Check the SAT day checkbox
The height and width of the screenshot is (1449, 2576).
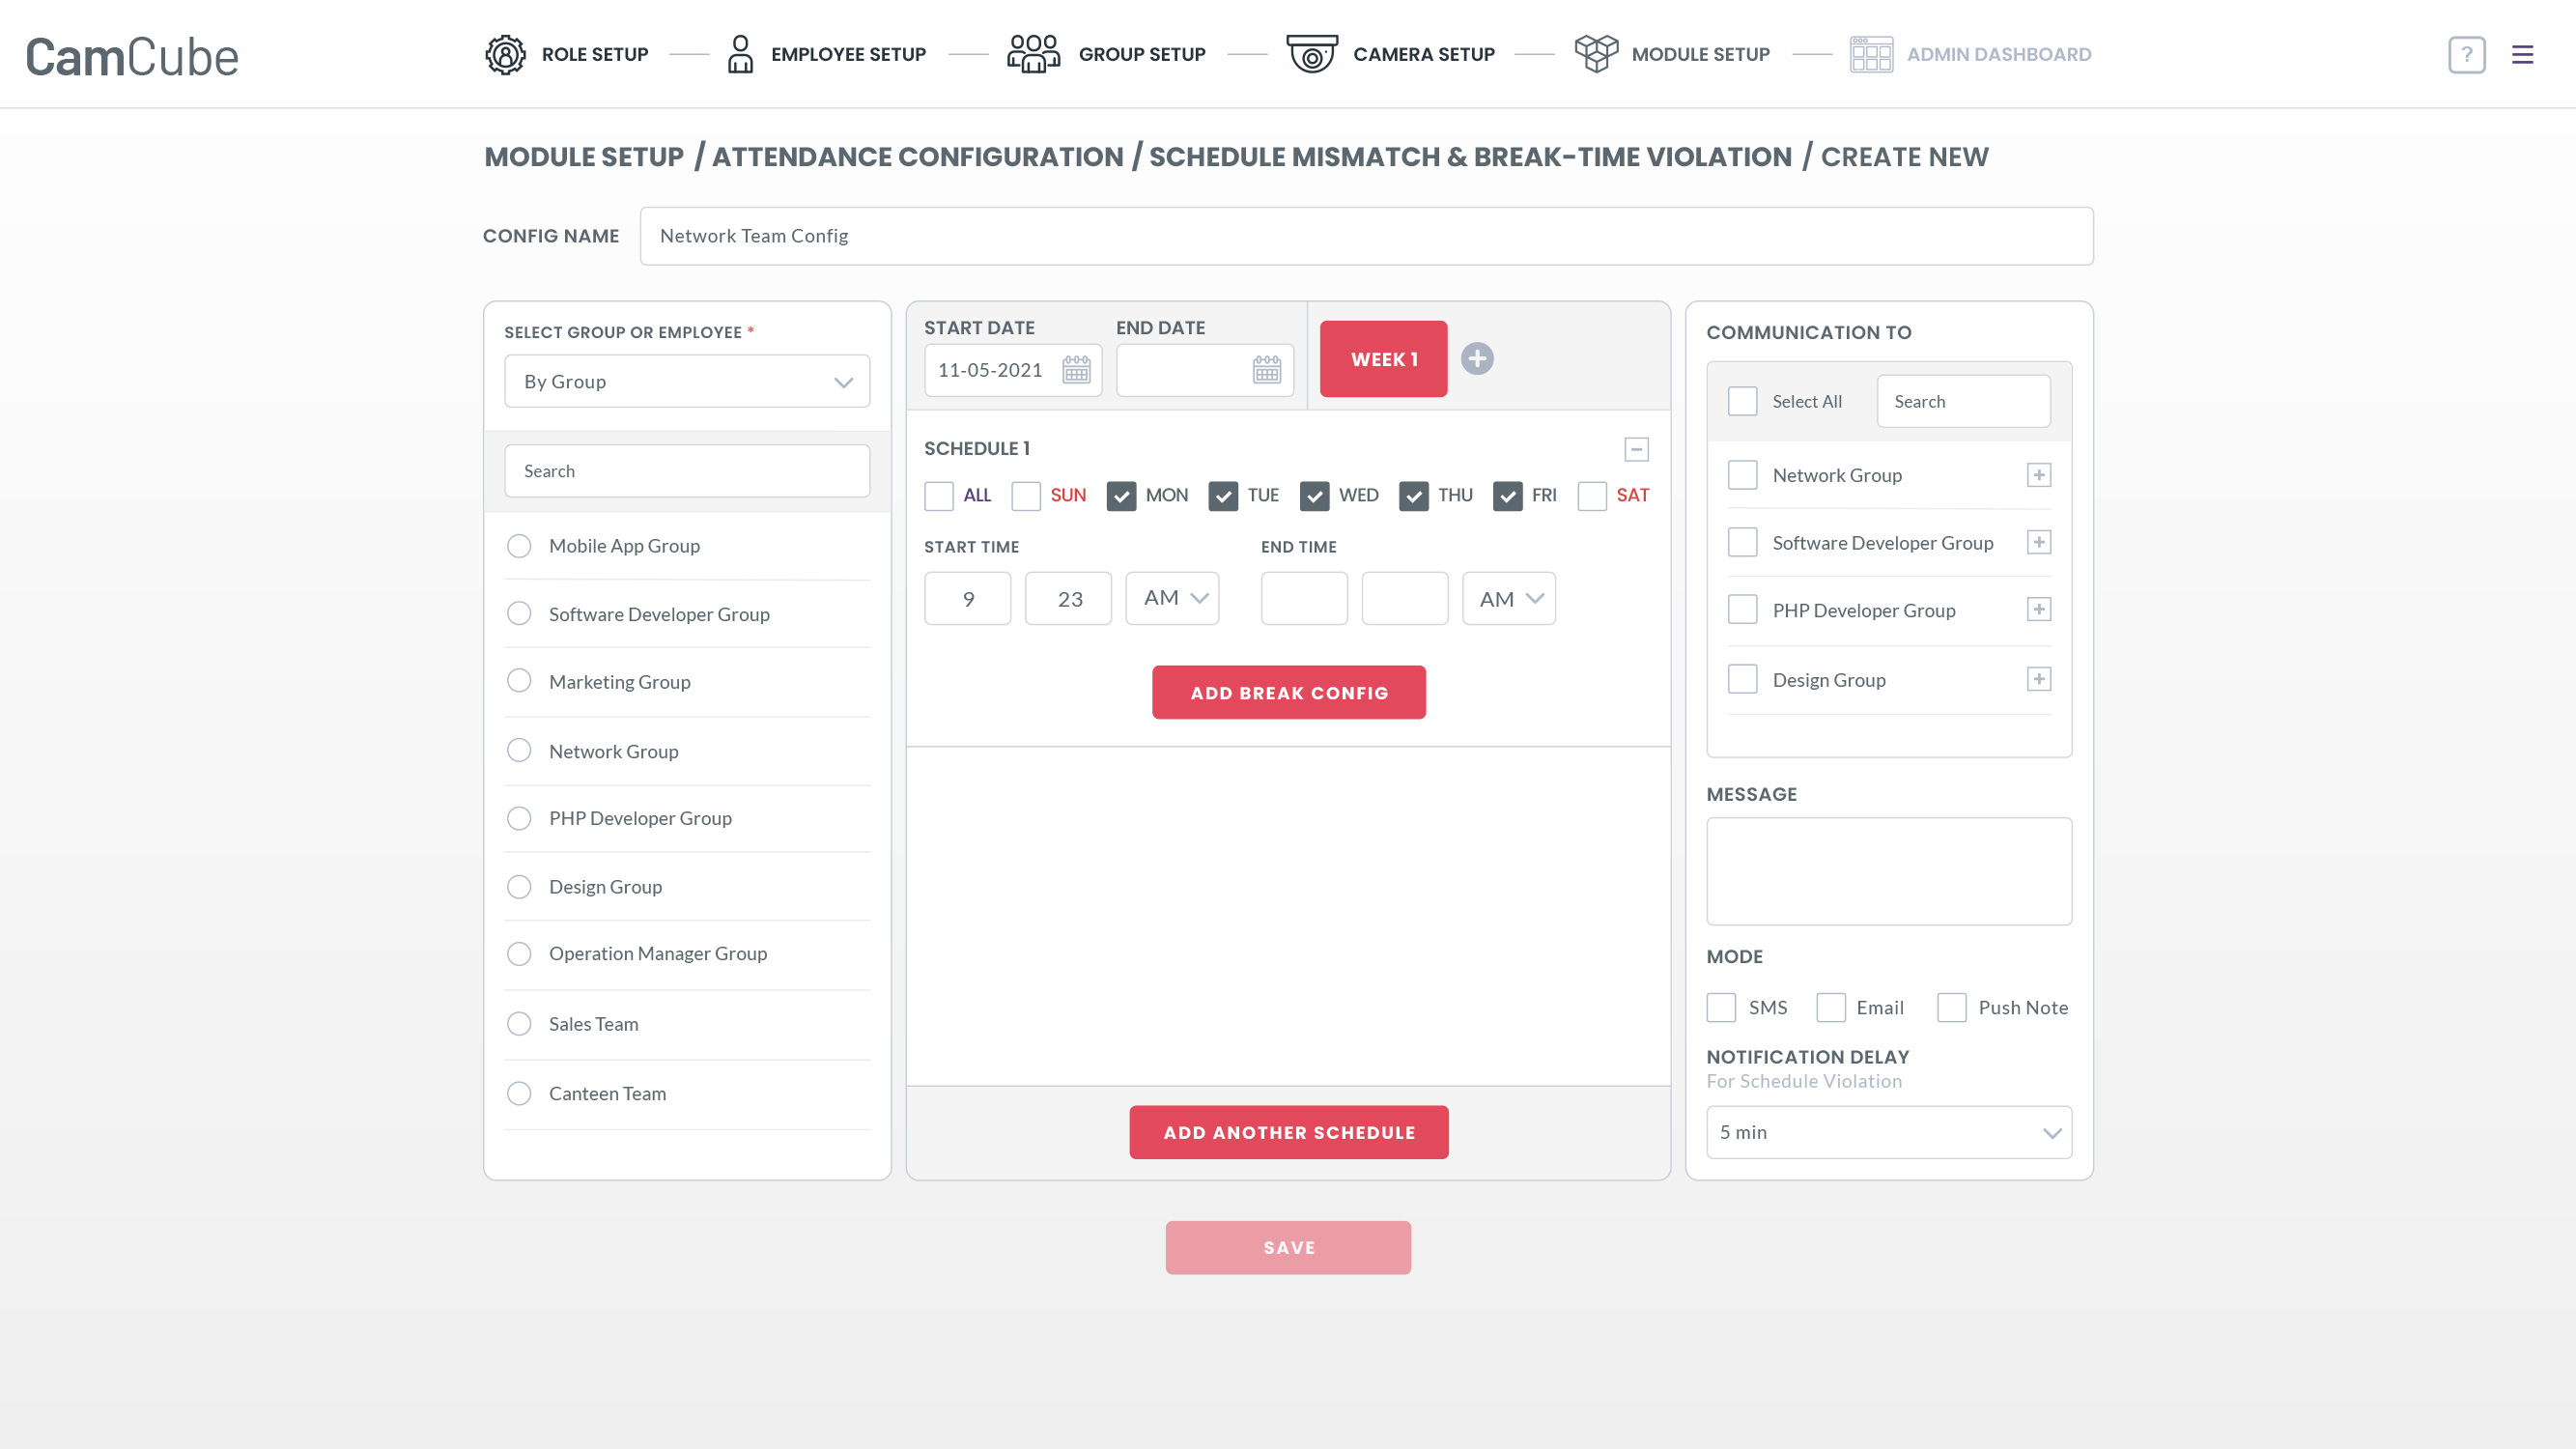(x=1592, y=496)
